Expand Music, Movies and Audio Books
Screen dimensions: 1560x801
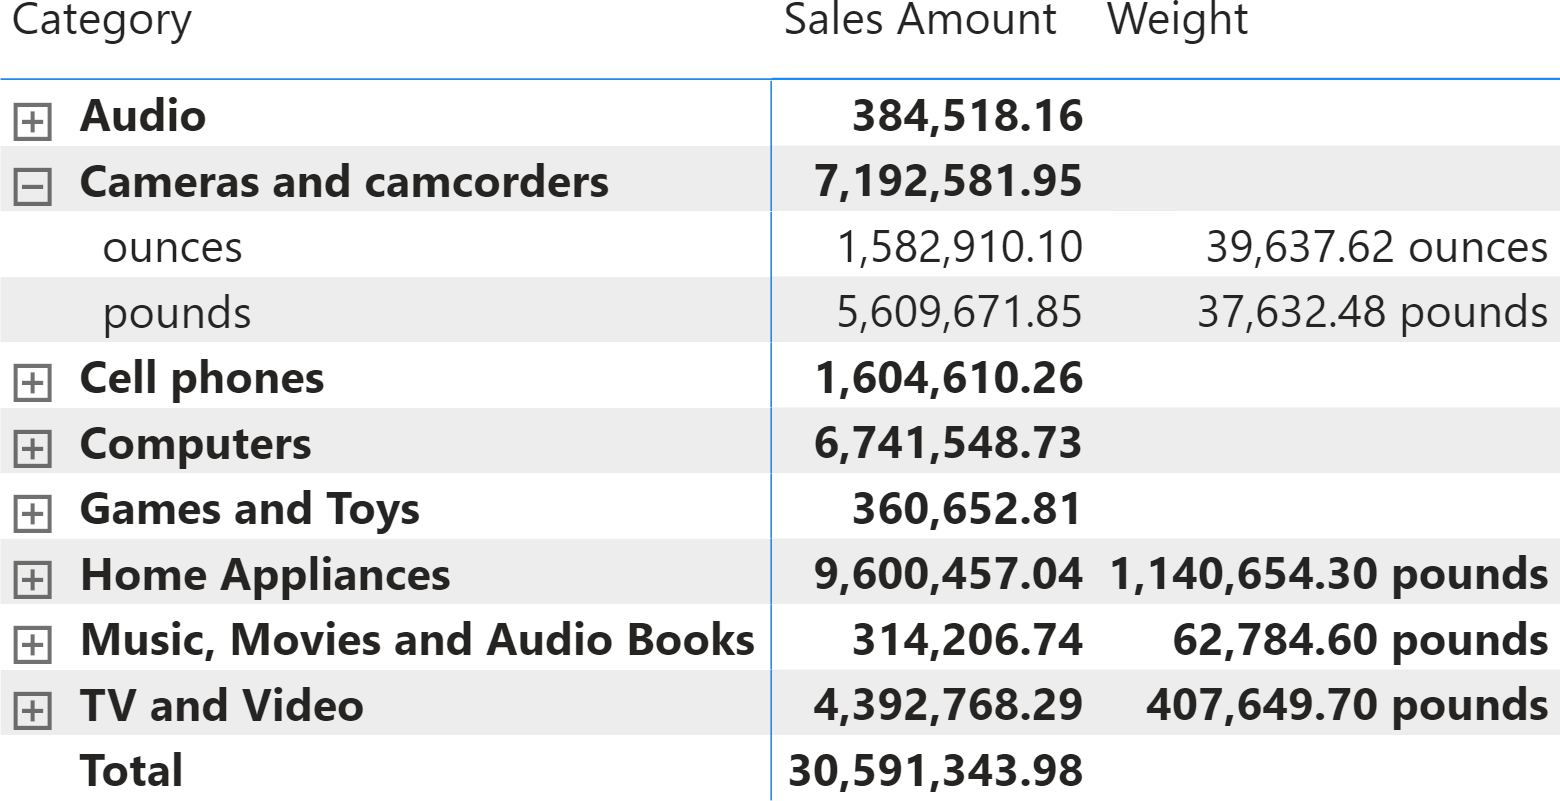click(32, 646)
